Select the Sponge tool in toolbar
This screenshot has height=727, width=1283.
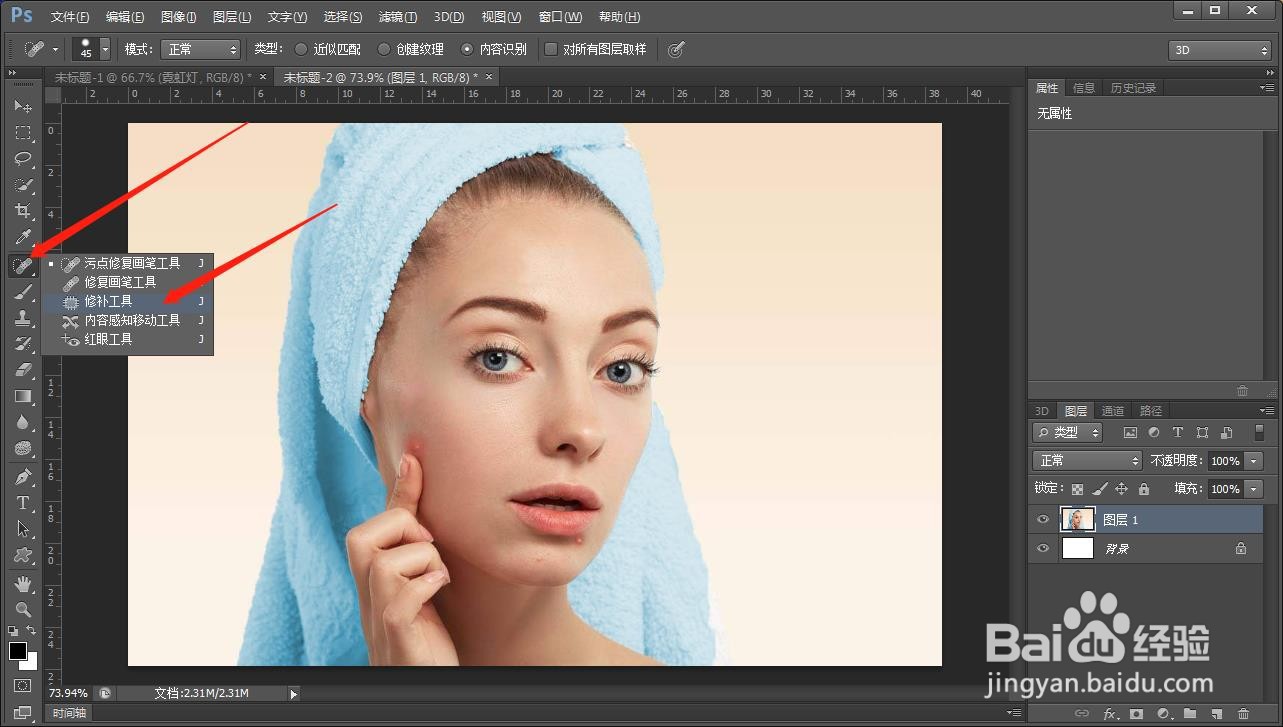(x=23, y=448)
